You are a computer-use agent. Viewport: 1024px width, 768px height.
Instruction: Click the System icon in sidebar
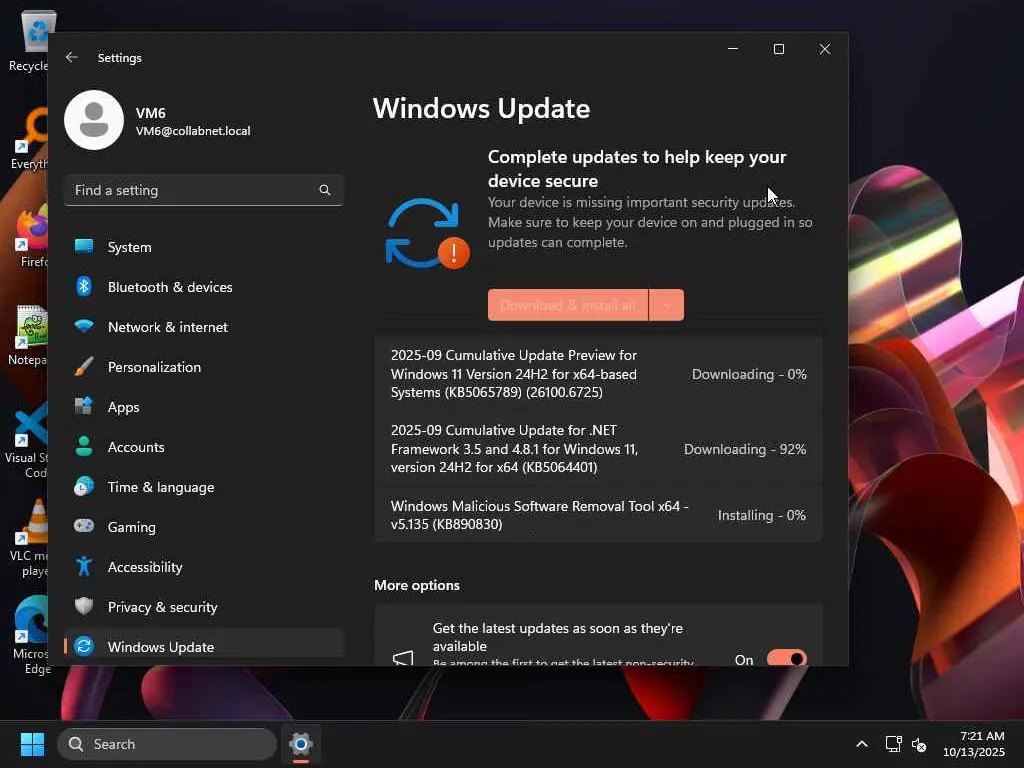click(x=84, y=246)
